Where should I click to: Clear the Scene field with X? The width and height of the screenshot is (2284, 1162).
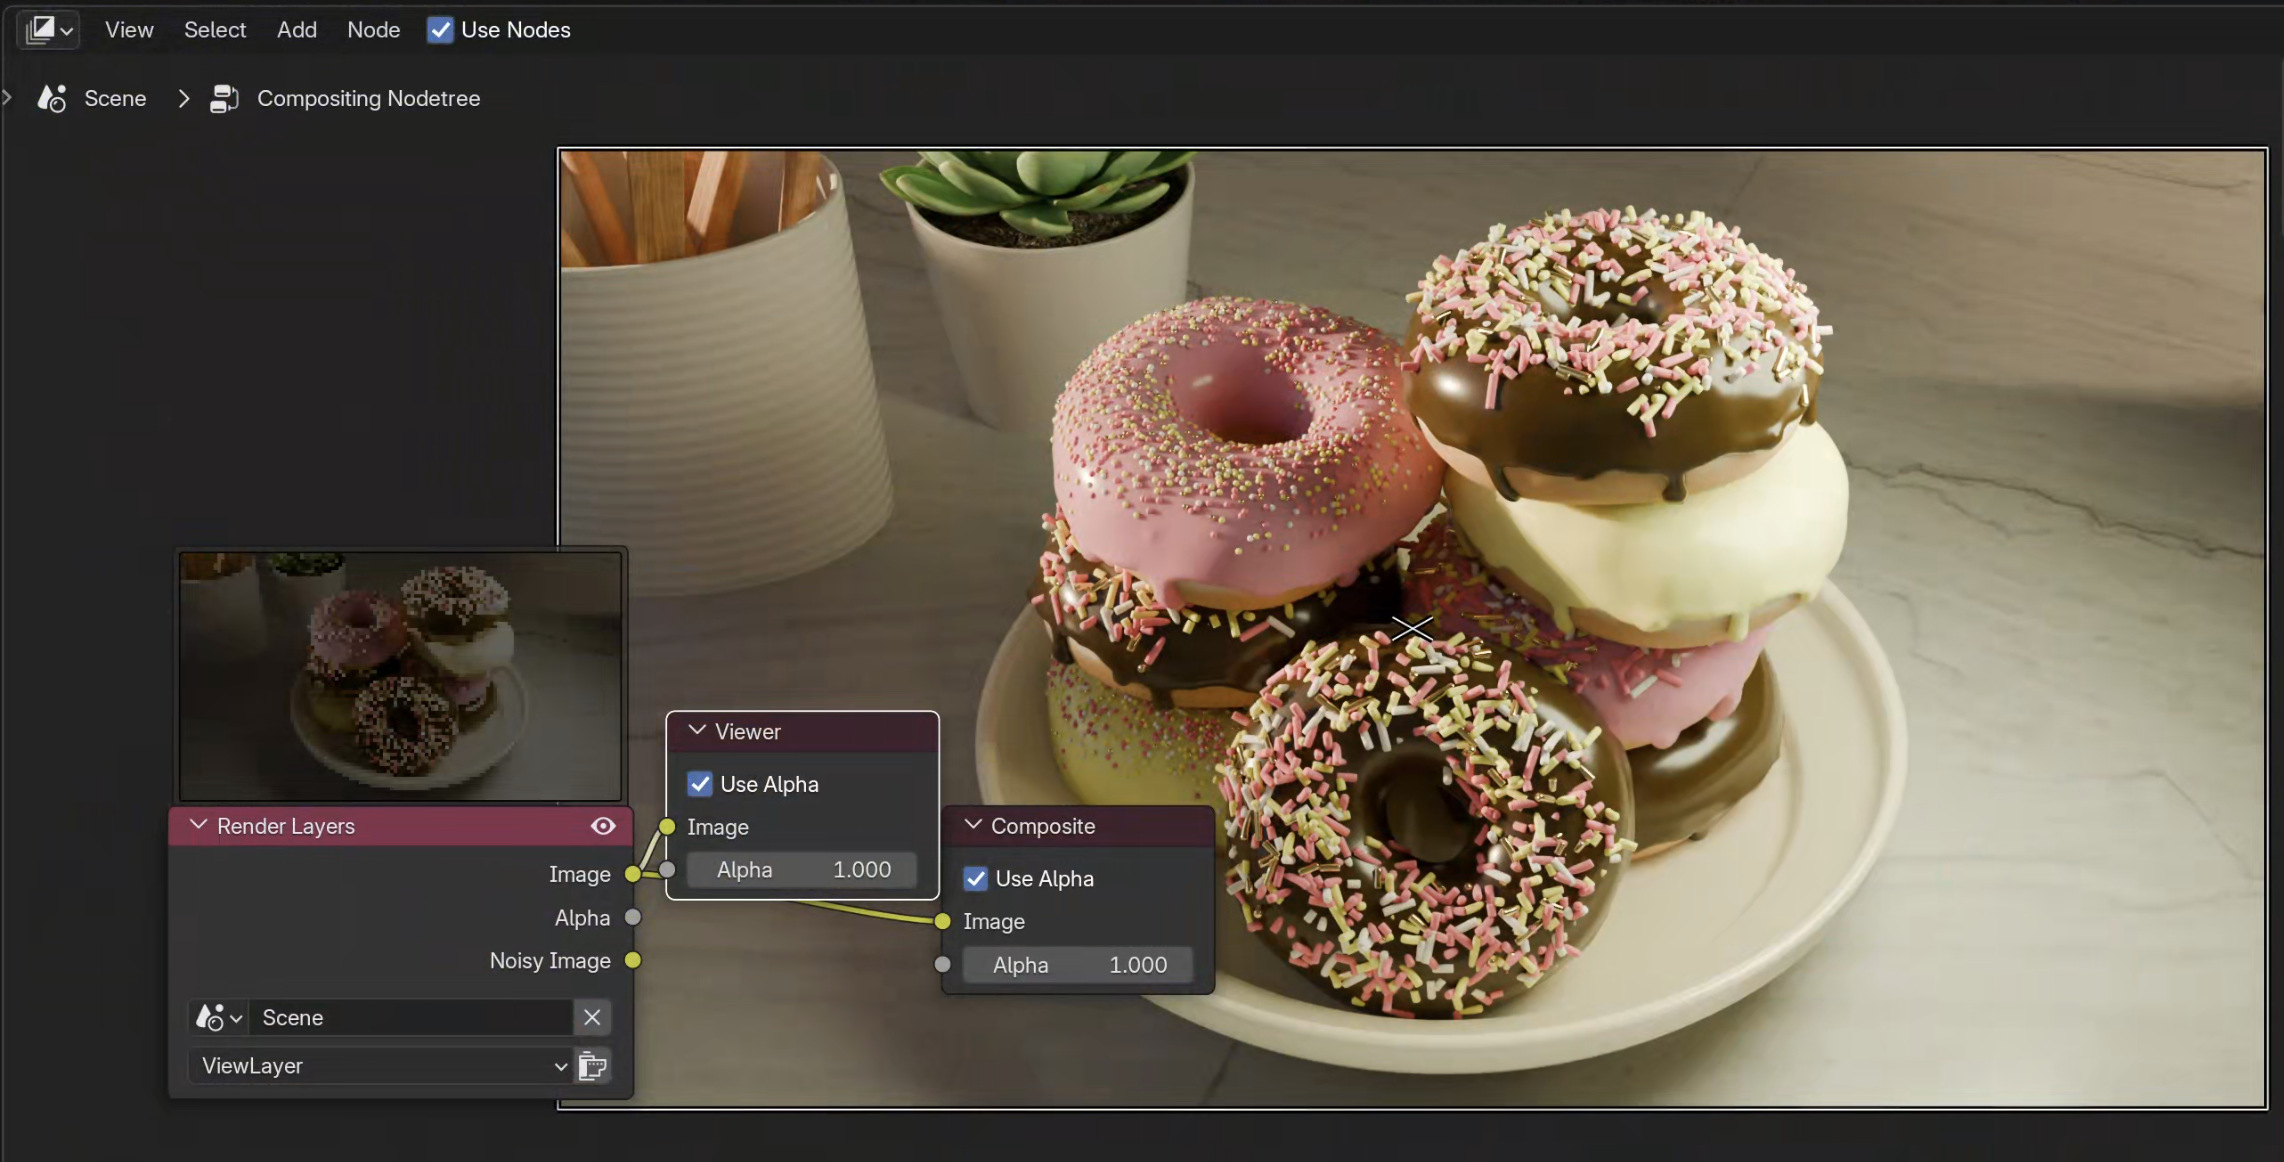pos(592,1017)
